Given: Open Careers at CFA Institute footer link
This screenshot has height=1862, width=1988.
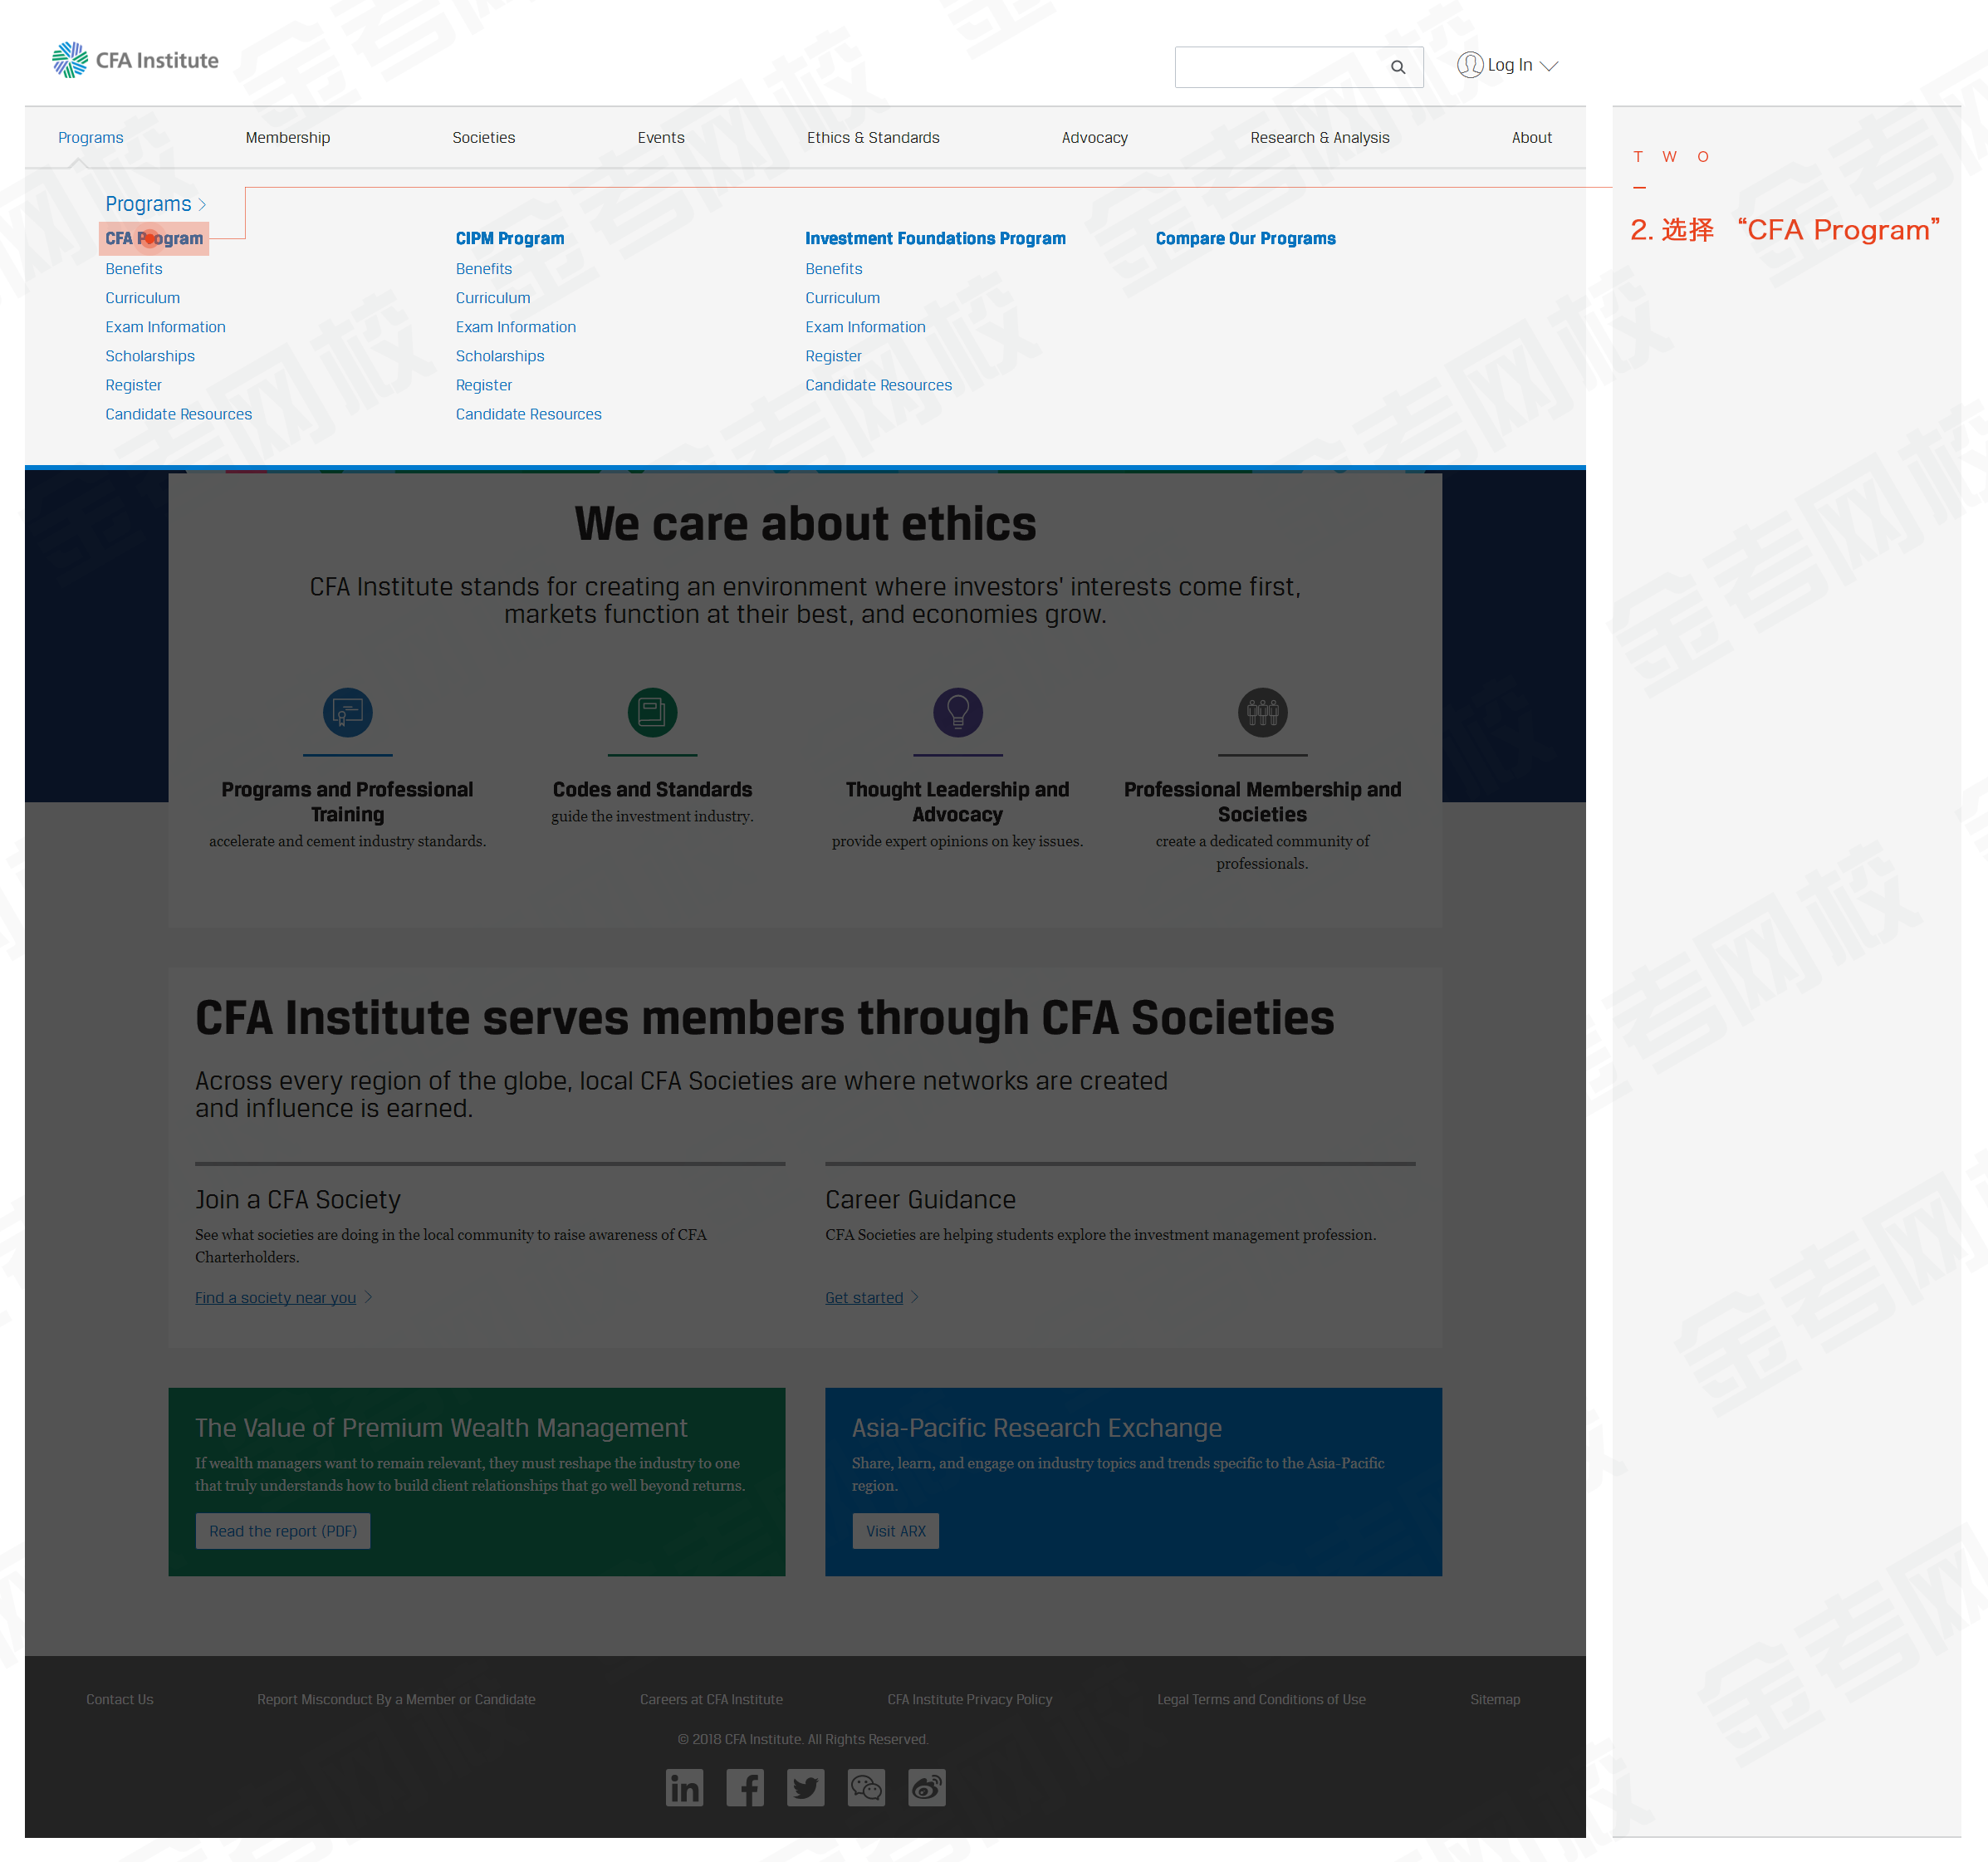Looking at the screenshot, I should [x=712, y=1698].
